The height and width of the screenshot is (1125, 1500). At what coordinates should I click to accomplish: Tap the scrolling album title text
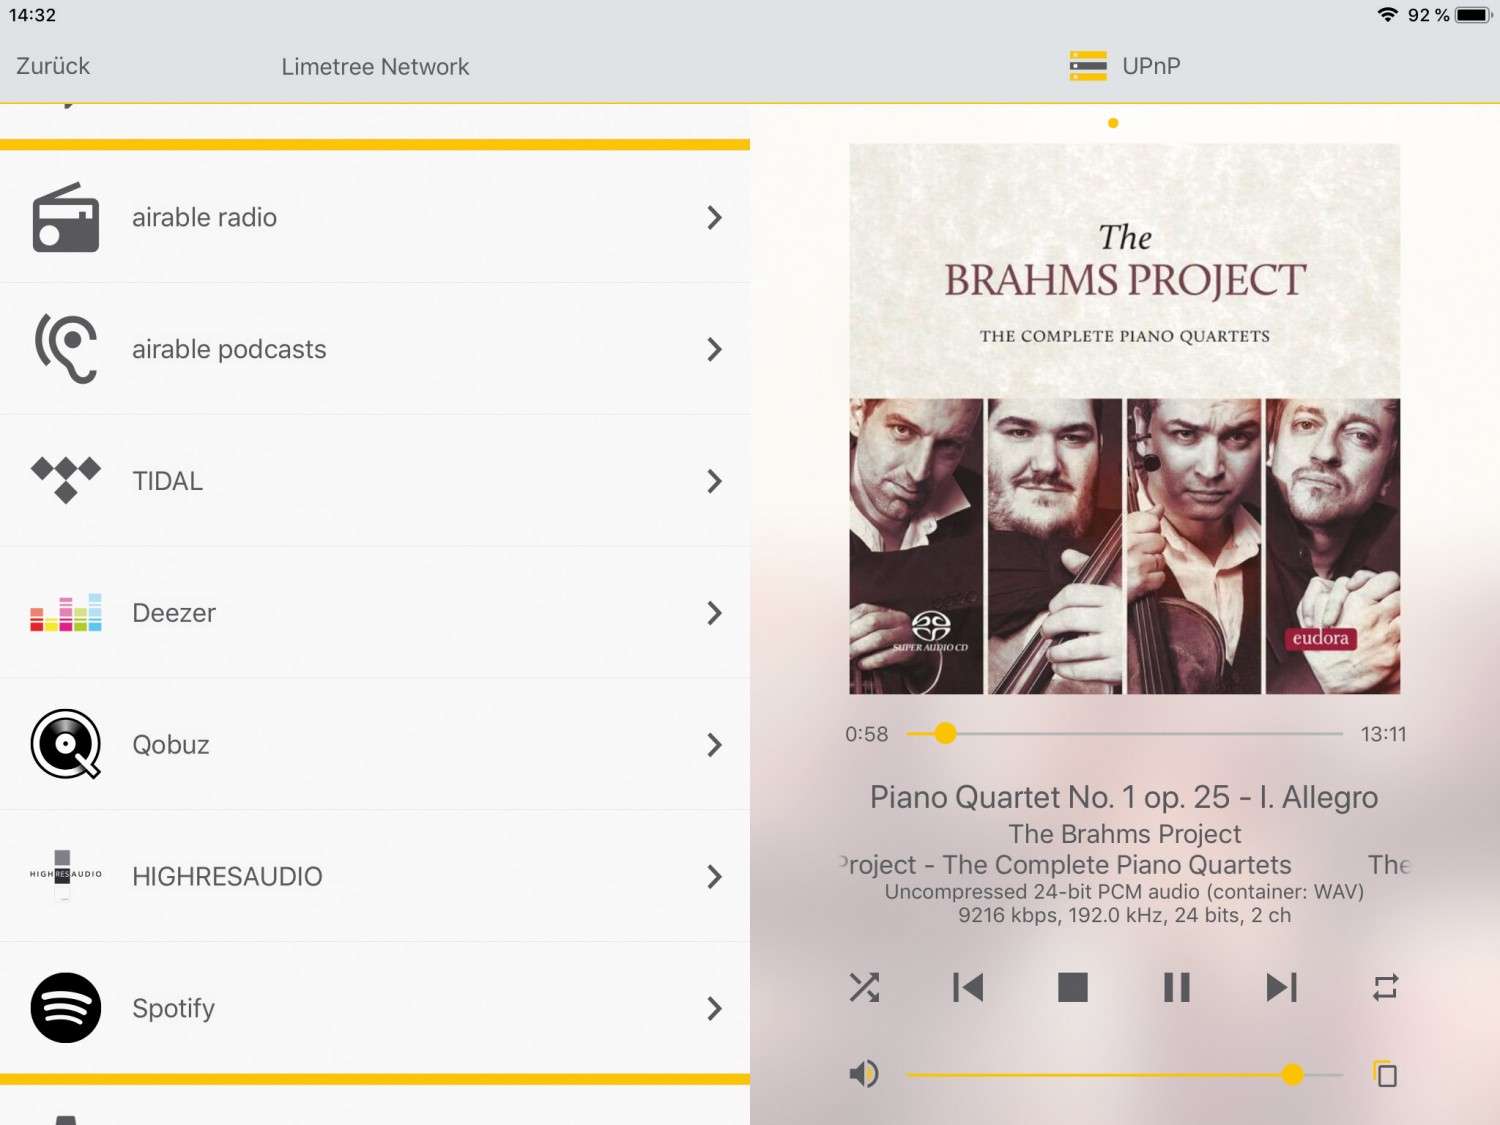tap(1124, 865)
